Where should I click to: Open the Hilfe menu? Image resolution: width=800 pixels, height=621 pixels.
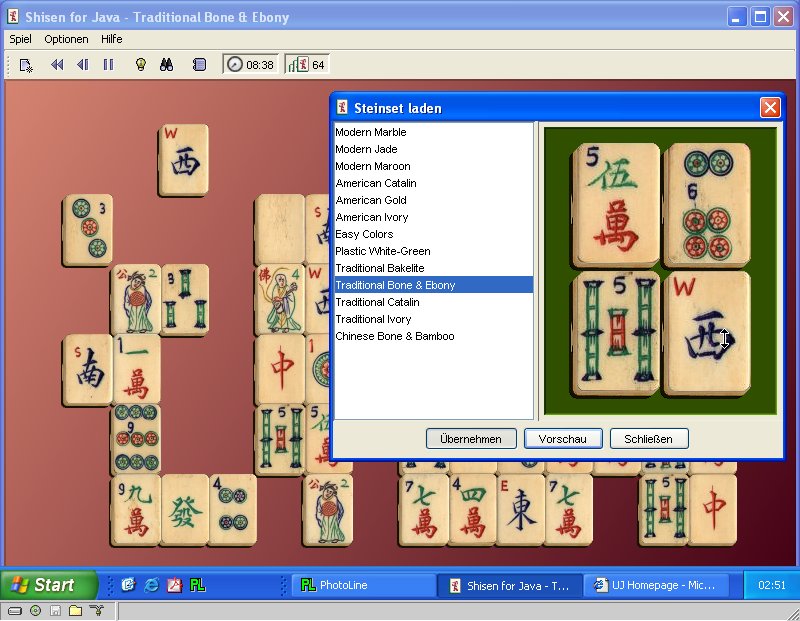112,39
